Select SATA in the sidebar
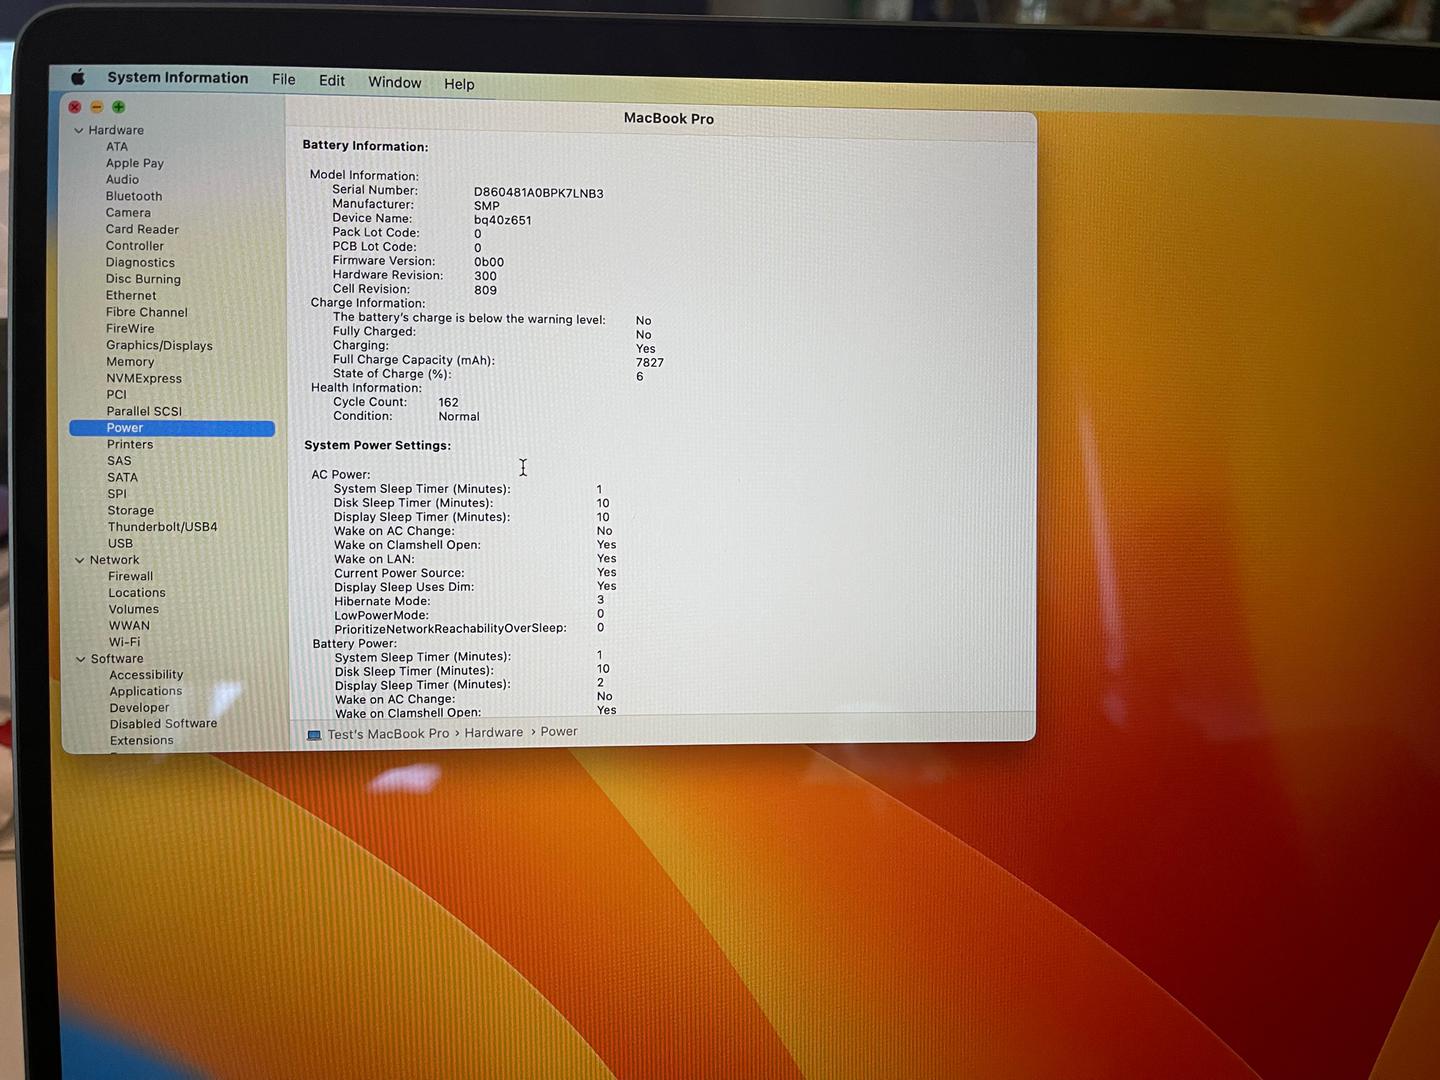 click(x=123, y=477)
